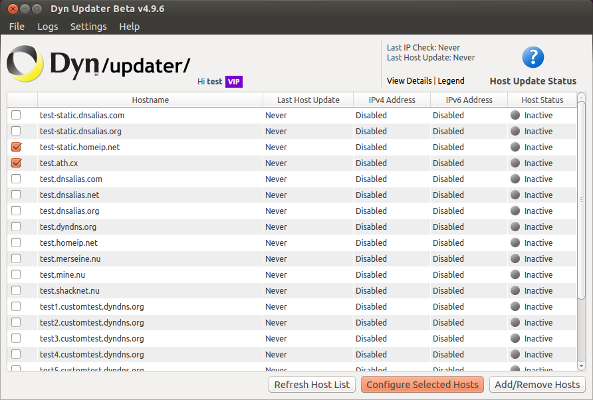The image size is (593, 400).
Task: Check the box for test-static.dnsalias.org
Action: pos(16,131)
